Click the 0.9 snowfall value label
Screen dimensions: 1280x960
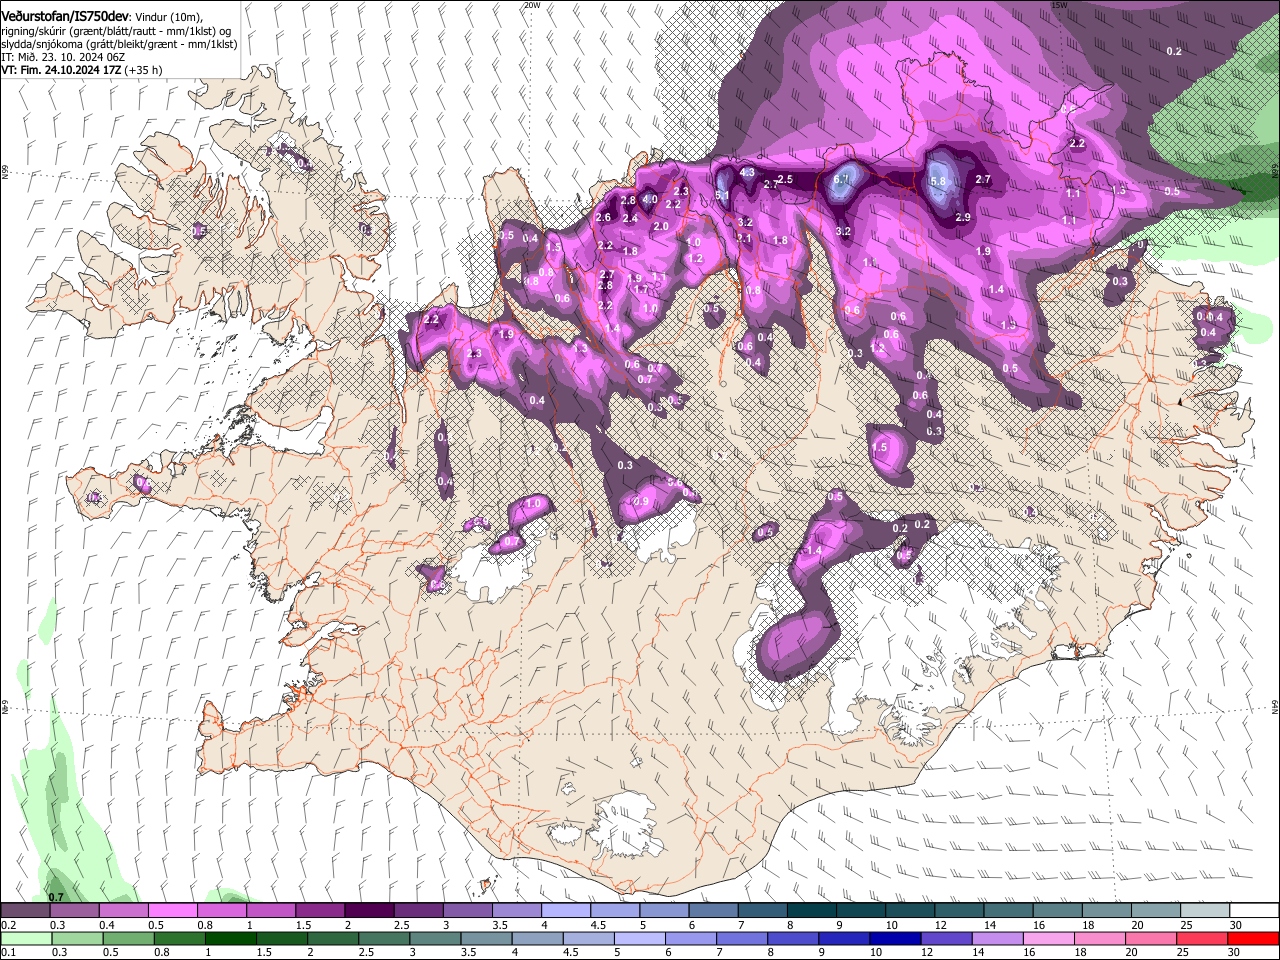tap(641, 502)
